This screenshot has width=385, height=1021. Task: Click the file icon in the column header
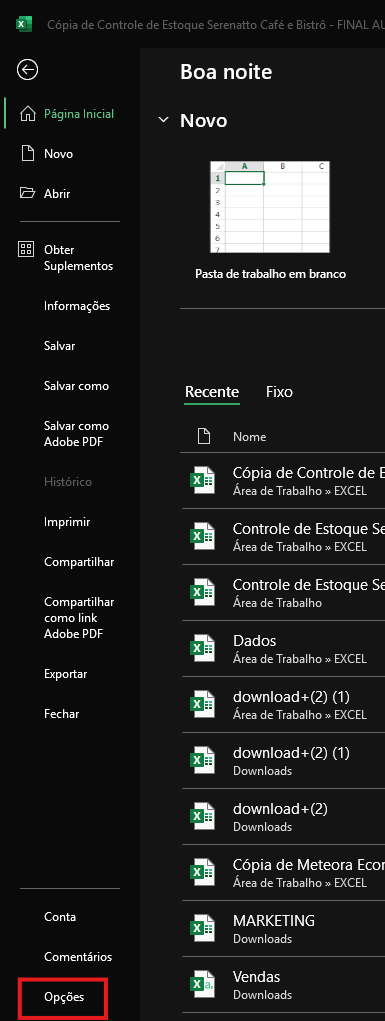(x=203, y=436)
